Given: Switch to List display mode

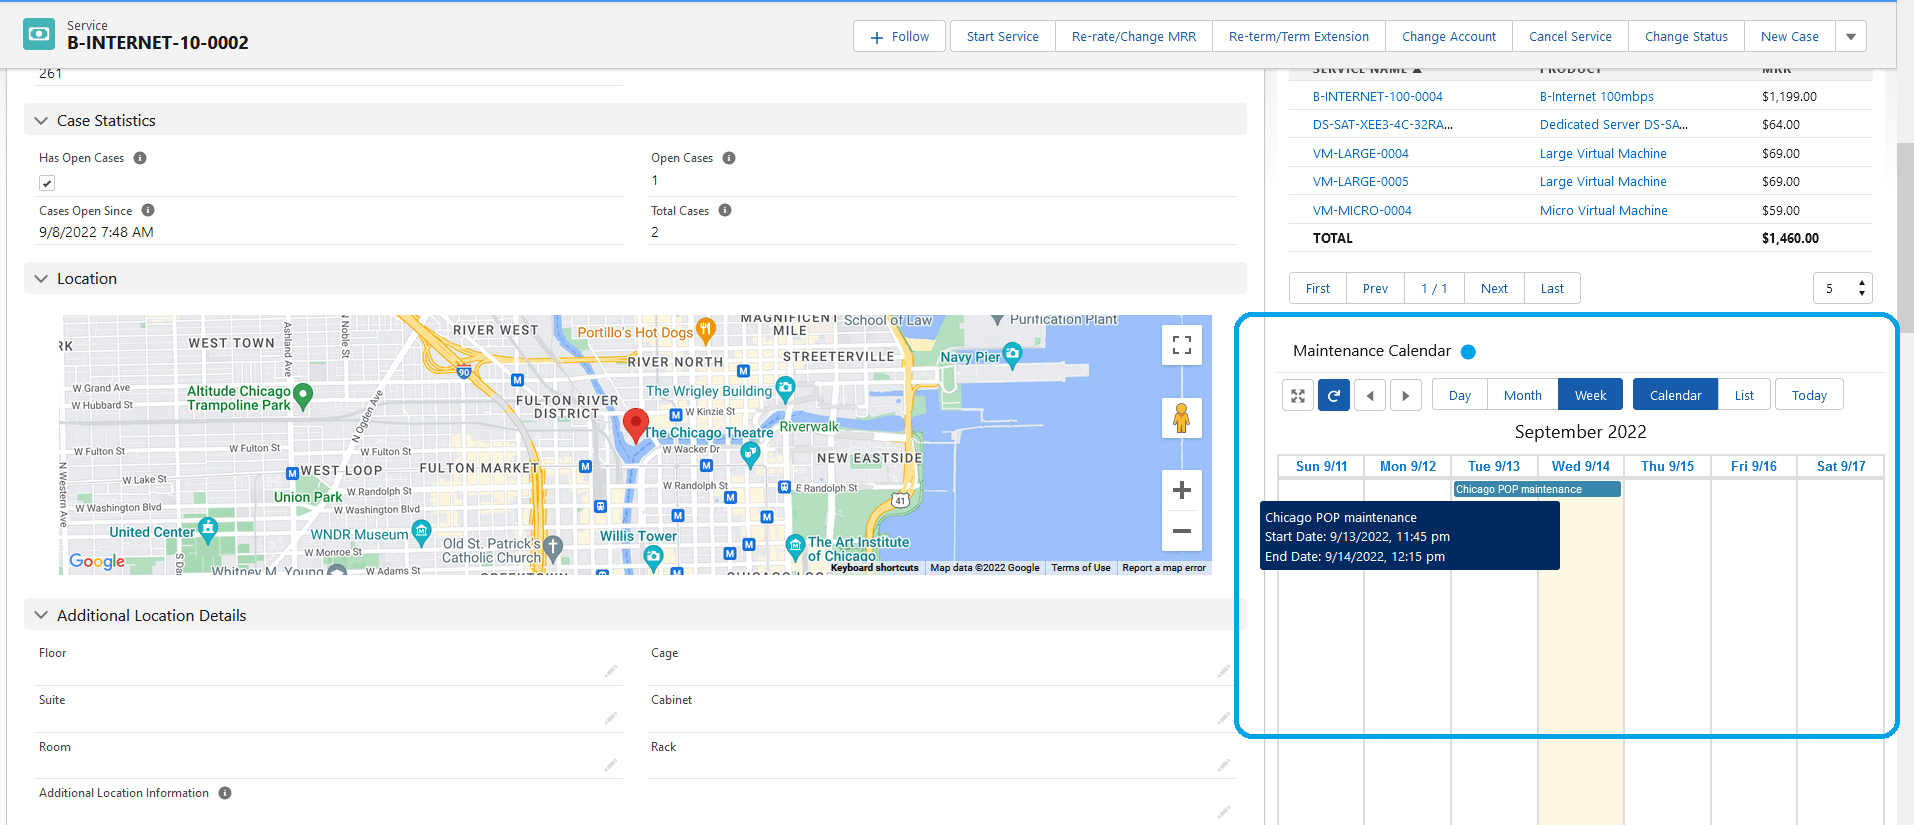Looking at the screenshot, I should pos(1744,395).
